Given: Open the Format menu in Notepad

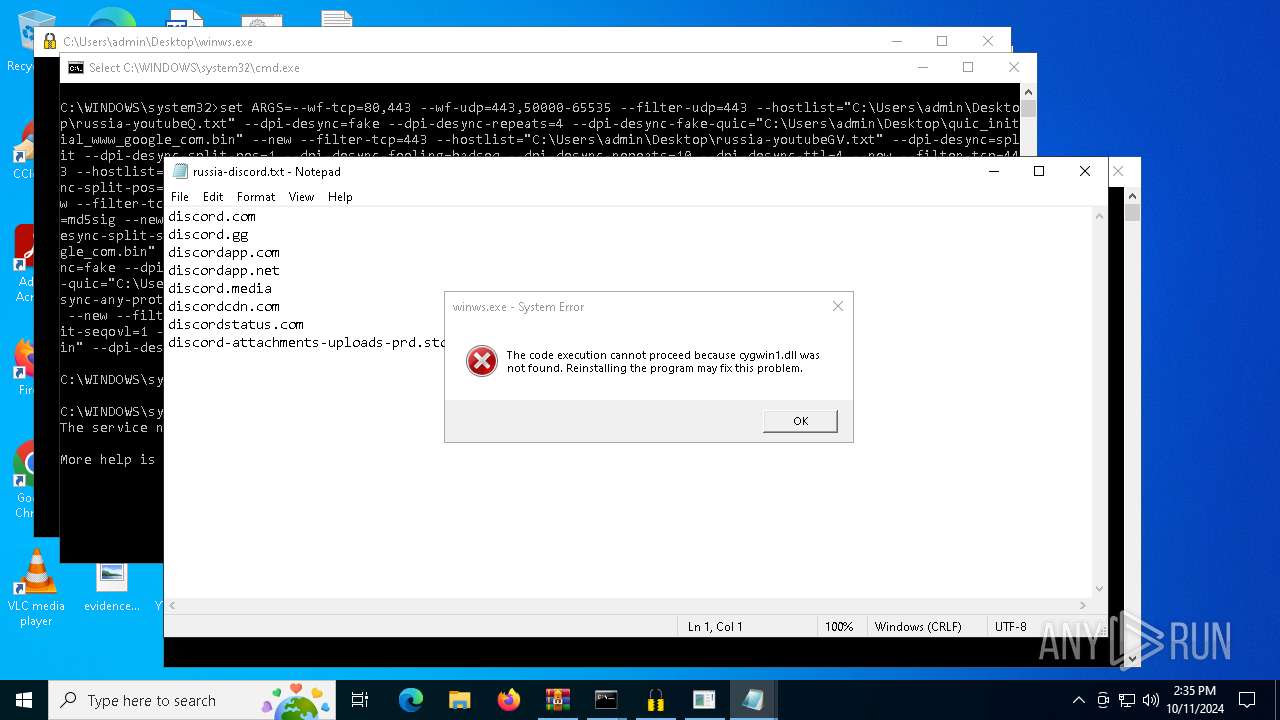Looking at the screenshot, I should (x=256, y=197).
